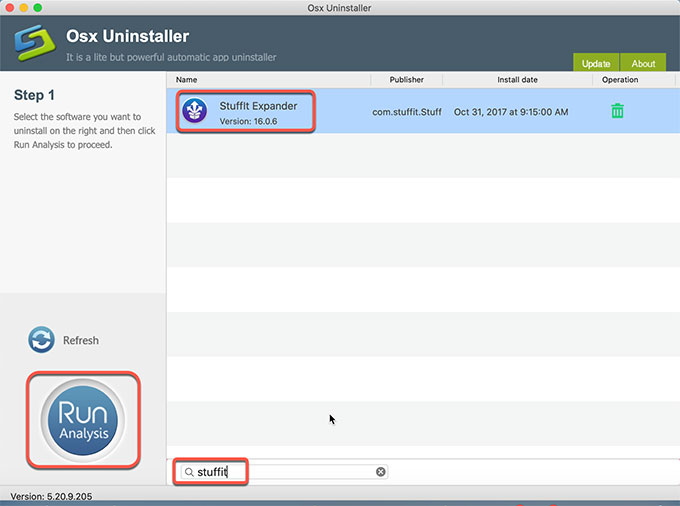
Task: Click the Oct 31, 2017 install date cell
Action: pos(511,112)
